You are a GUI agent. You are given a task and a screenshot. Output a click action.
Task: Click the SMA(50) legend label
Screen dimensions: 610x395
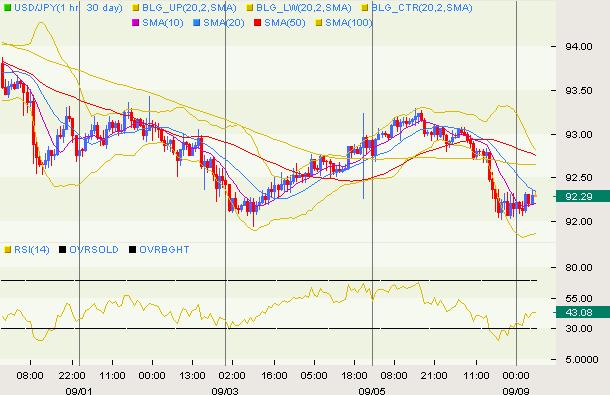(285, 23)
